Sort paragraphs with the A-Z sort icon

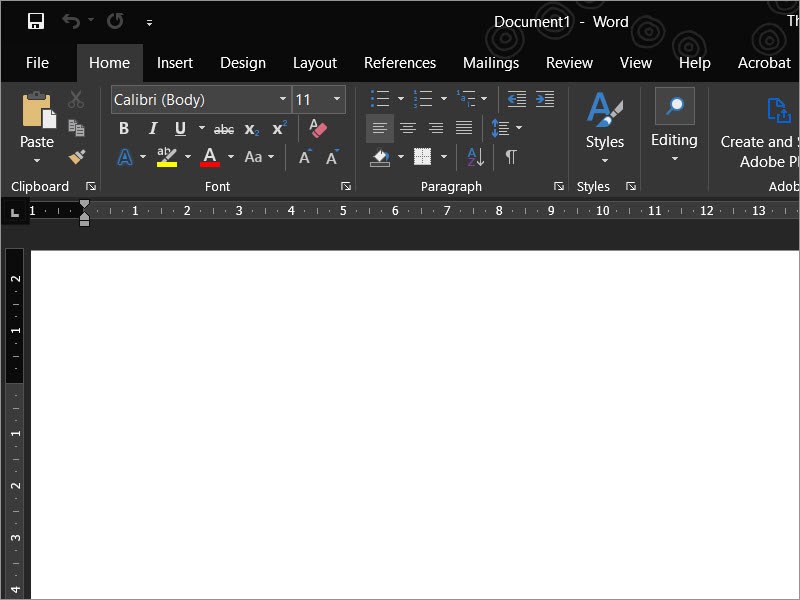click(x=476, y=157)
